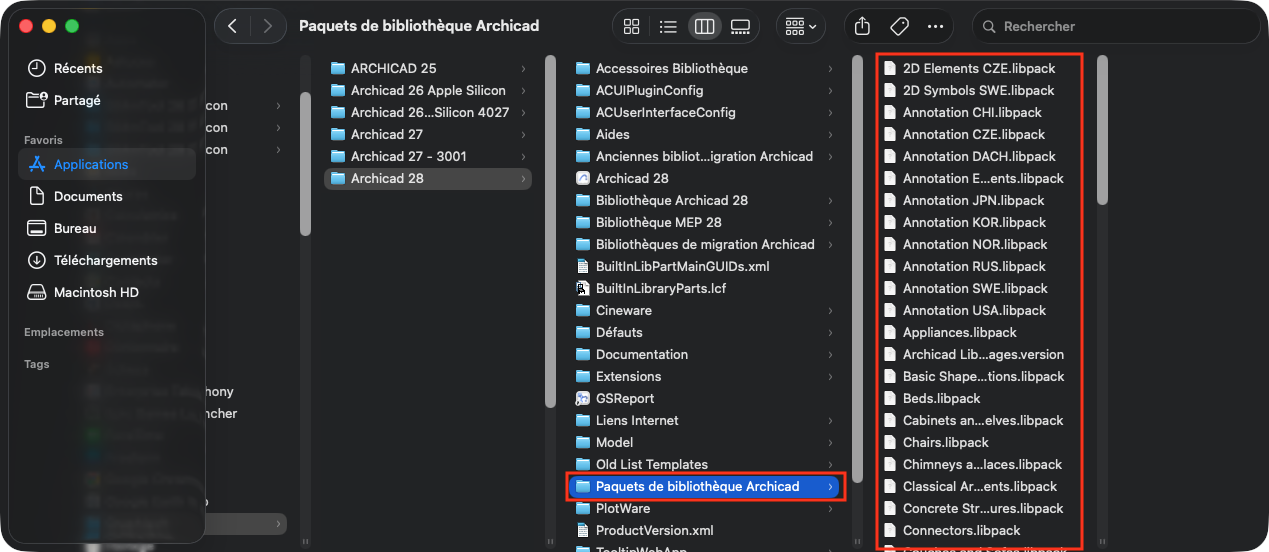Screen dimensions: 1269x552
Task: Open Récents in the sidebar
Action: pyautogui.click(x=106, y=68)
